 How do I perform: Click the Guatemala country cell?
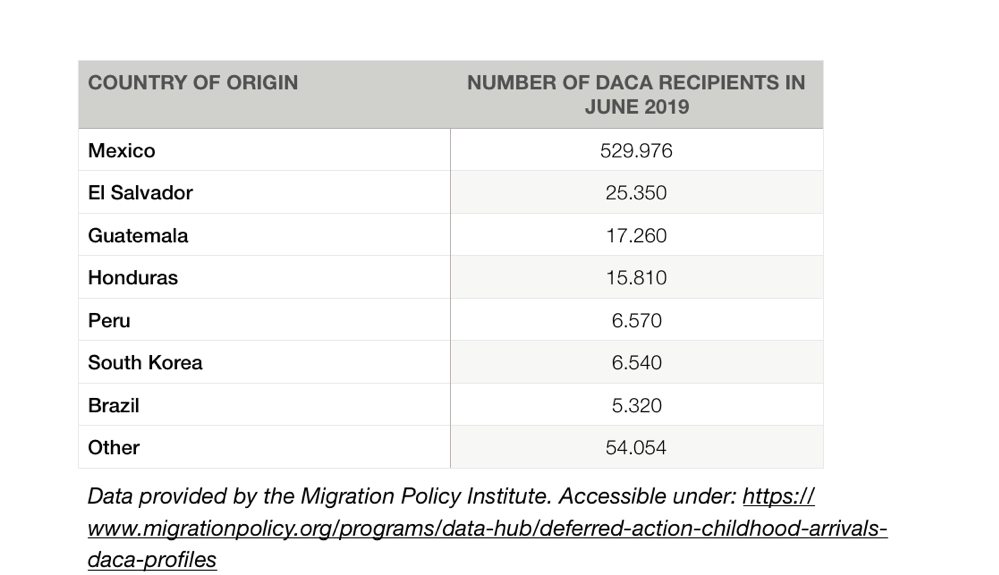coord(138,236)
